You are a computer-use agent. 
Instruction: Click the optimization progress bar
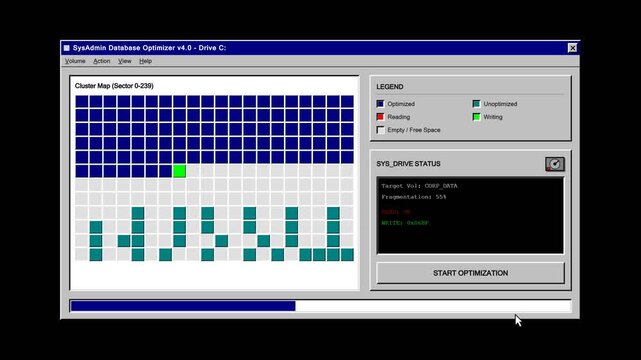pyautogui.click(x=320, y=306)
